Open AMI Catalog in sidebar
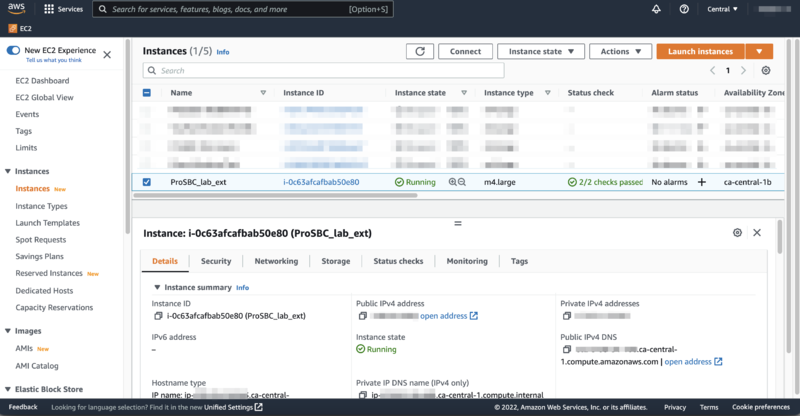This screenshot has height=416, width=800. click(37, 366)
